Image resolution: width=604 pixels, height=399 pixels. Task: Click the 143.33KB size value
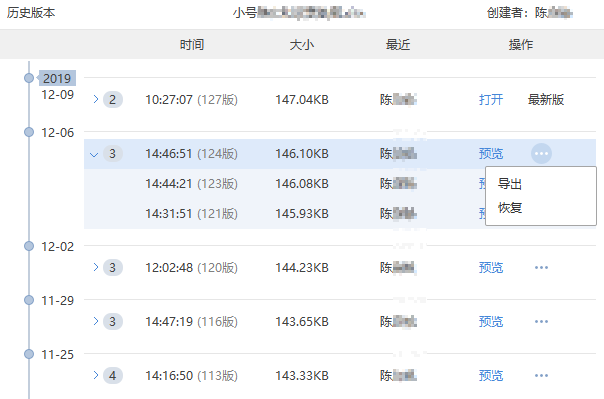[302, 376]
